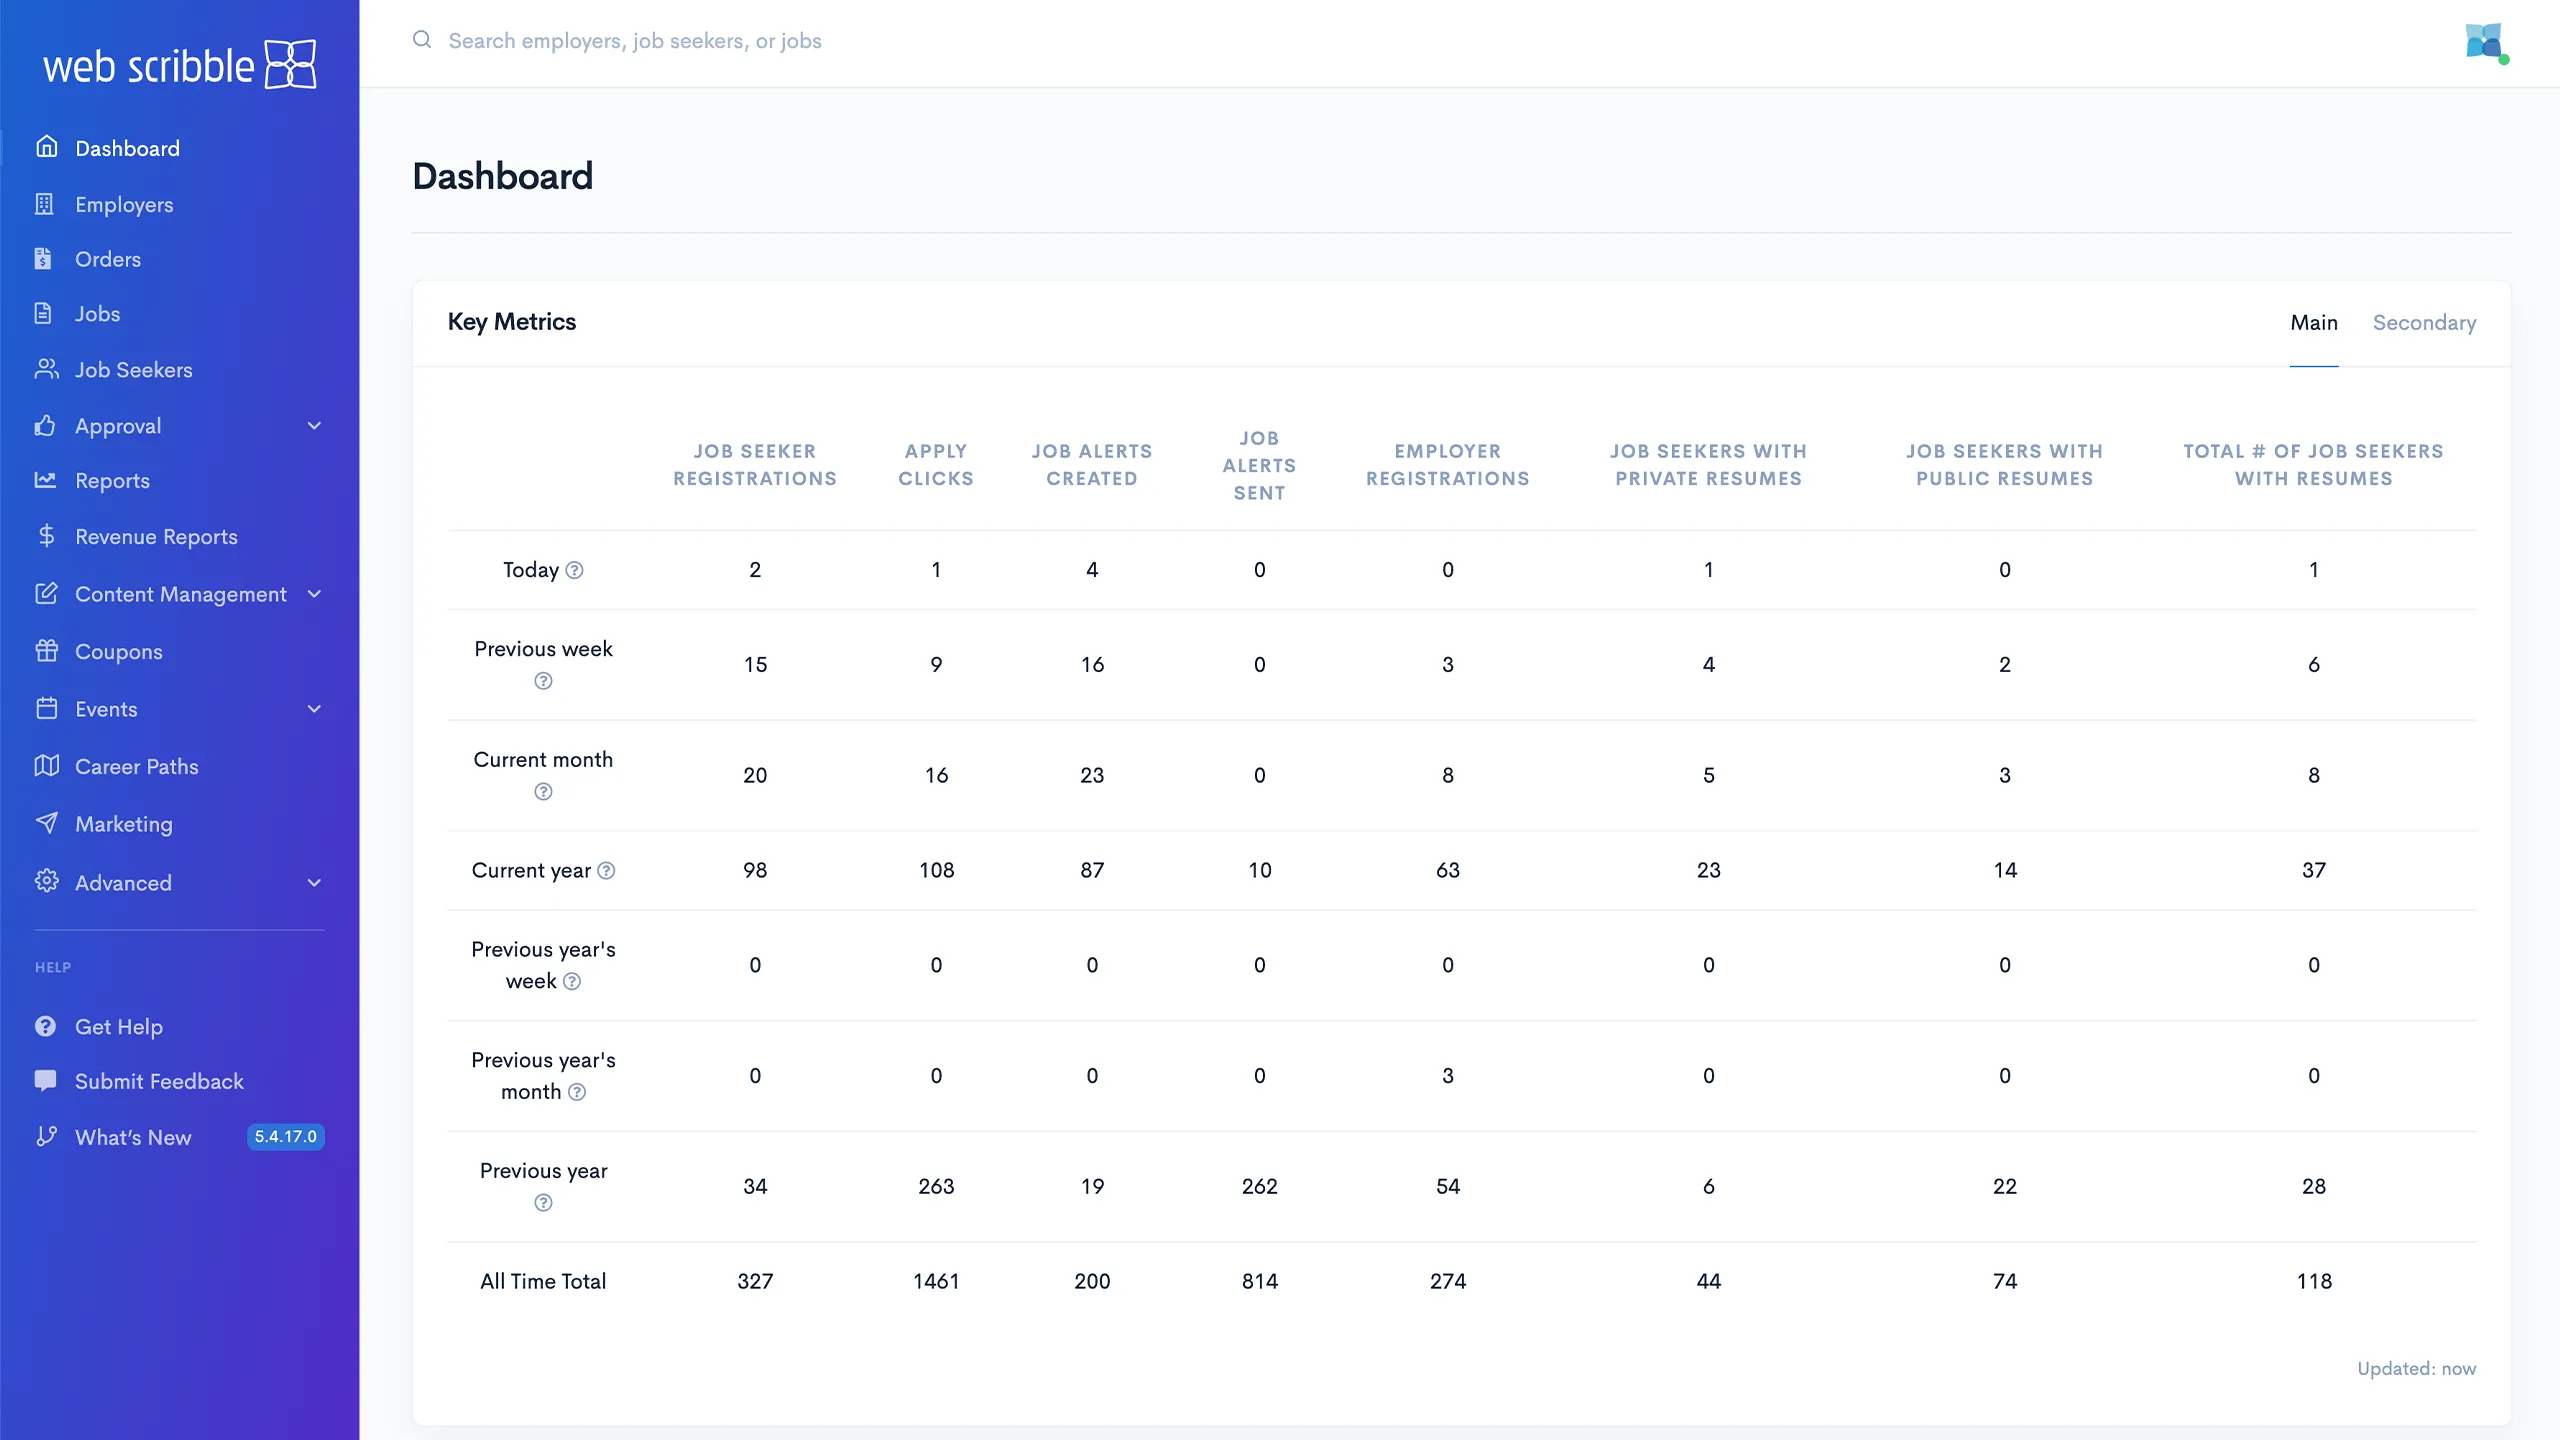Click the Current year help icon
The width and height of the screenshot is (2560, 1440).
click(606, 871)
